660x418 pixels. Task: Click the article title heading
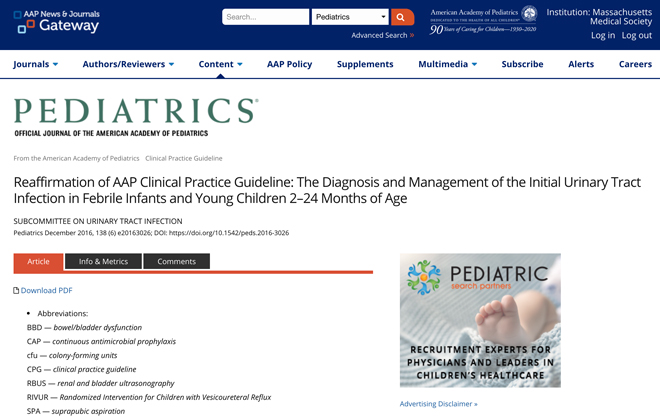(x=327, y=190)
